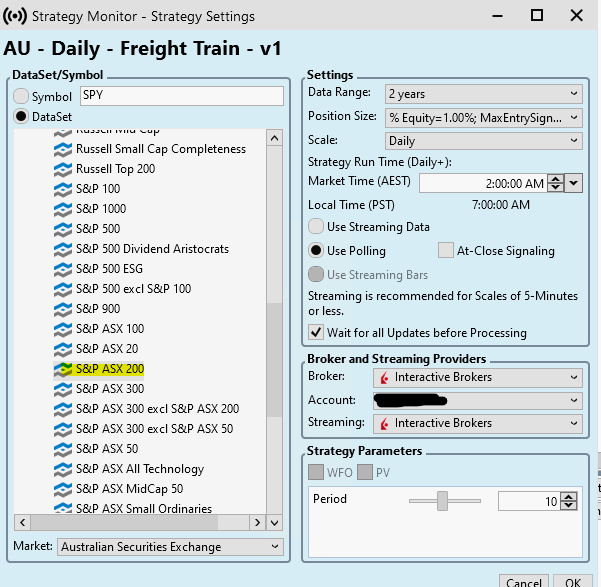This screenshot has width=601, height=587.
Task: Select S&P 500 Dividend Aristocrats dataset
Action: [152, 249]
